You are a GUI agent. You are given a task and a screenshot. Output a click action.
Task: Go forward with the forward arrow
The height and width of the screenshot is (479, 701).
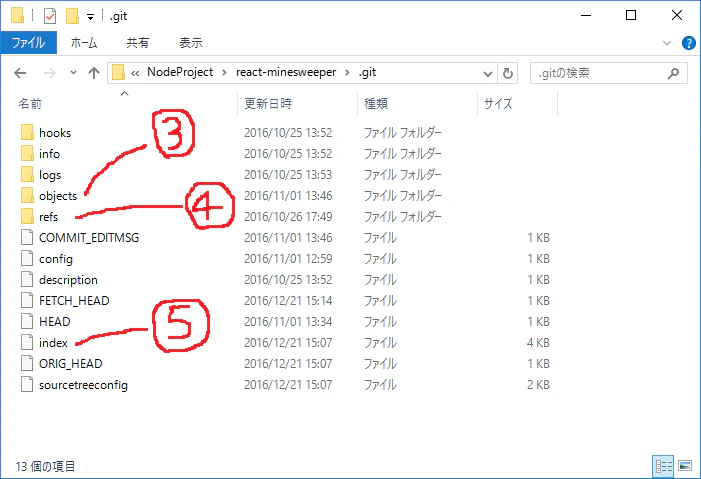(50, 73)
